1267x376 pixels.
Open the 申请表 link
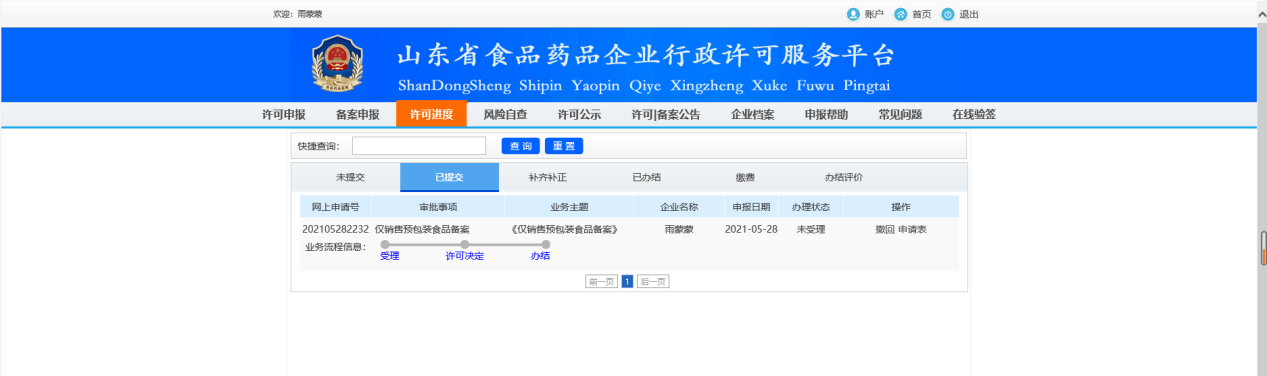point(912,229)
